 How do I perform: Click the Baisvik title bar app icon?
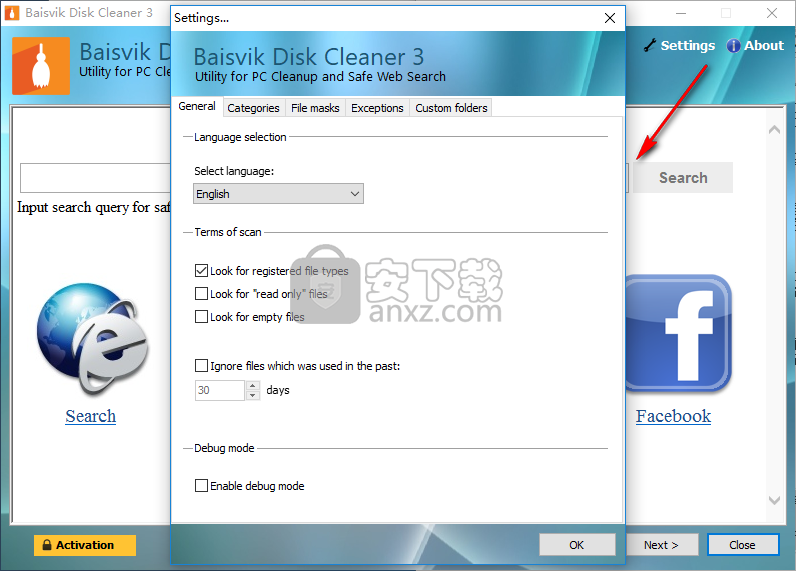[x=12, y=13]
